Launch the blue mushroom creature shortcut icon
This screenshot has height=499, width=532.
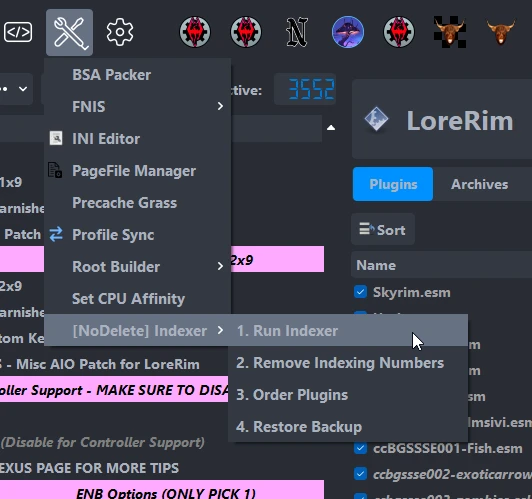[348, 32]
